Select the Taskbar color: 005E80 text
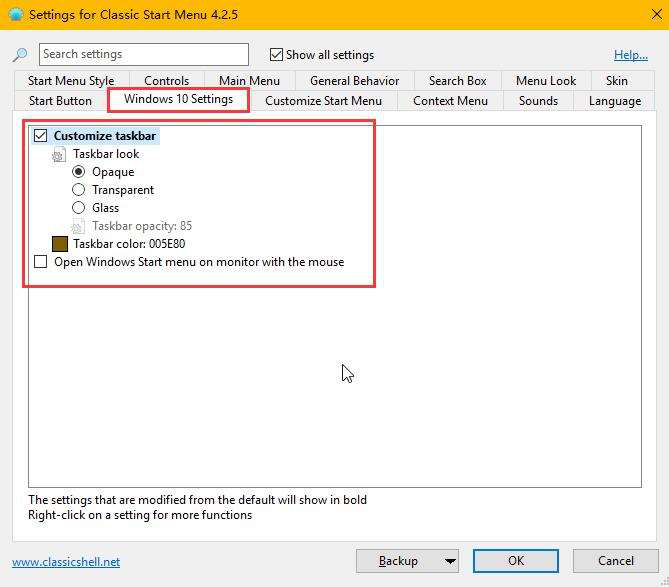The height and width of the screenshot is (587, 669). [x=129, y=244]
